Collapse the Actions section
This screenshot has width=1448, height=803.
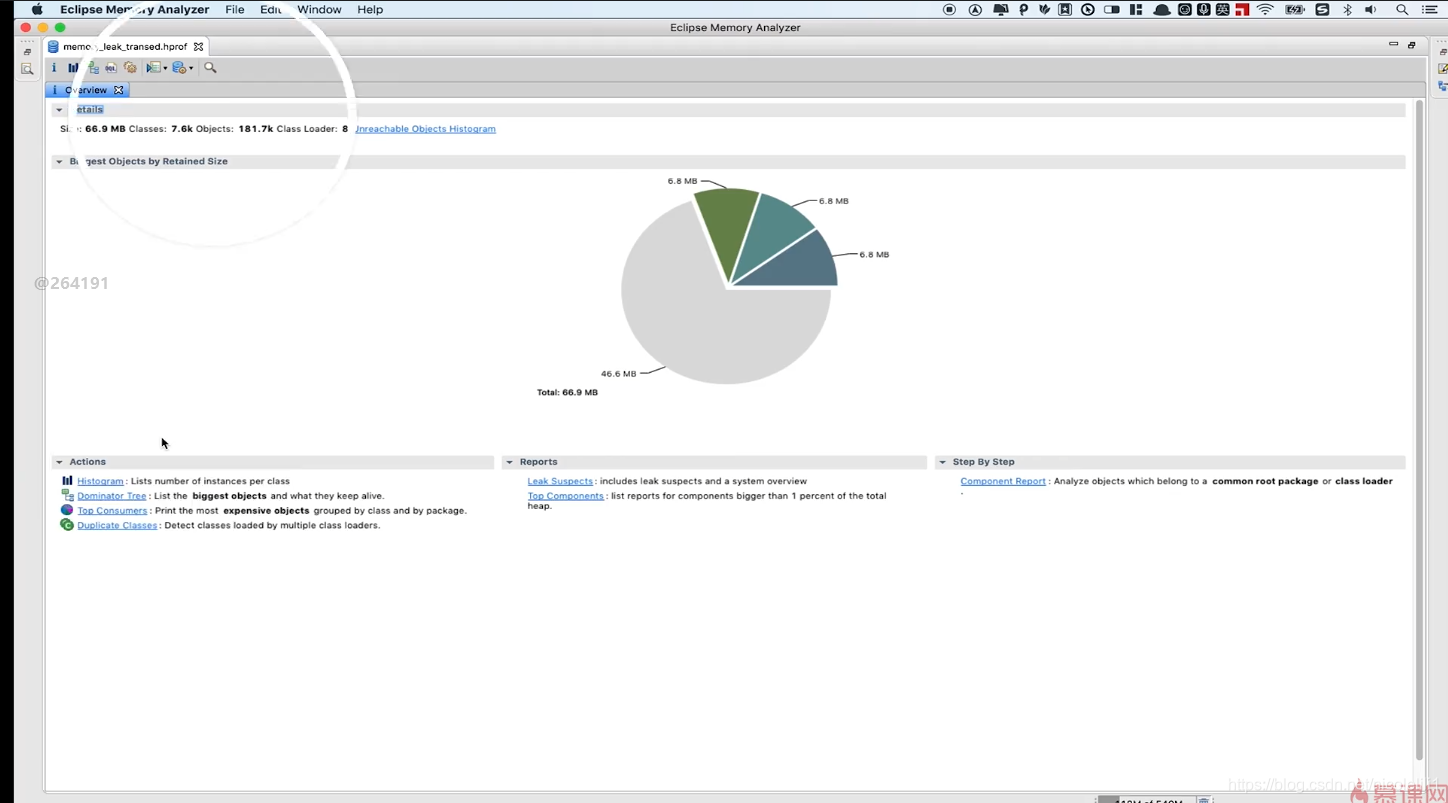pyautogui.click(x=59, y=462)
